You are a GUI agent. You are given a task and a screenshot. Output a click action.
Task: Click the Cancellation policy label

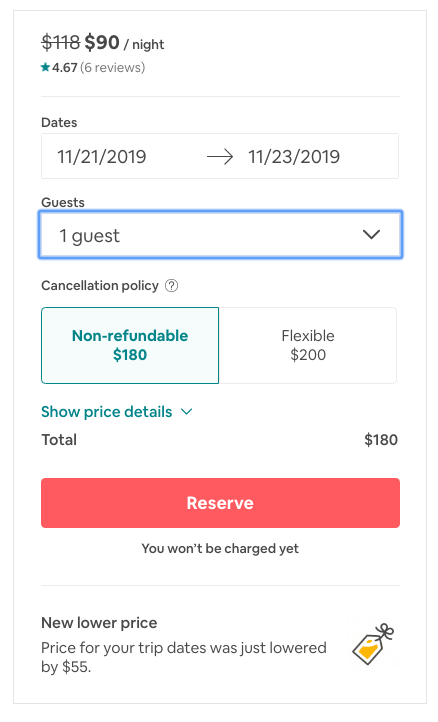(100, 286)
